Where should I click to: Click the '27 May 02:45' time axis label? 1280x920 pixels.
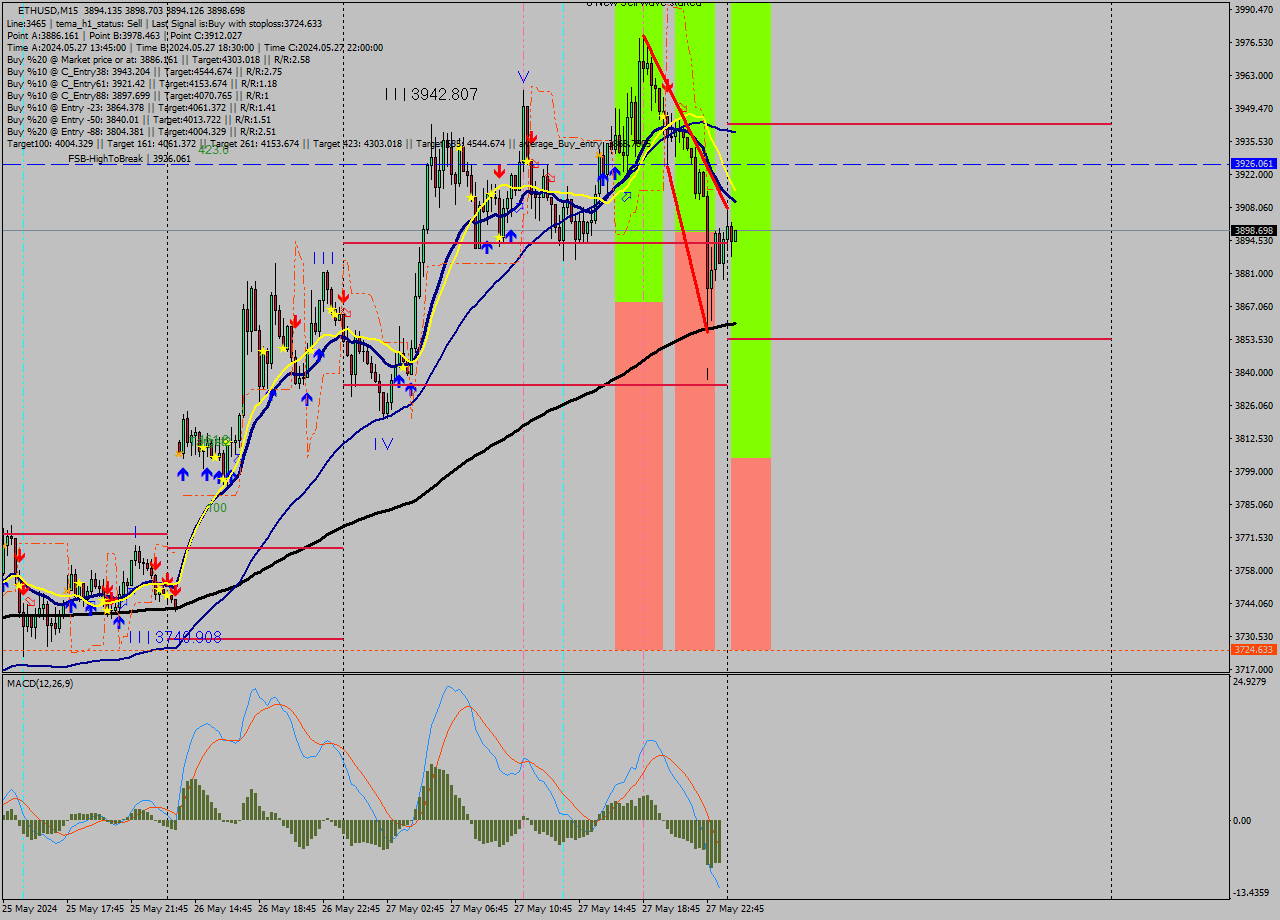click(416, 909)
